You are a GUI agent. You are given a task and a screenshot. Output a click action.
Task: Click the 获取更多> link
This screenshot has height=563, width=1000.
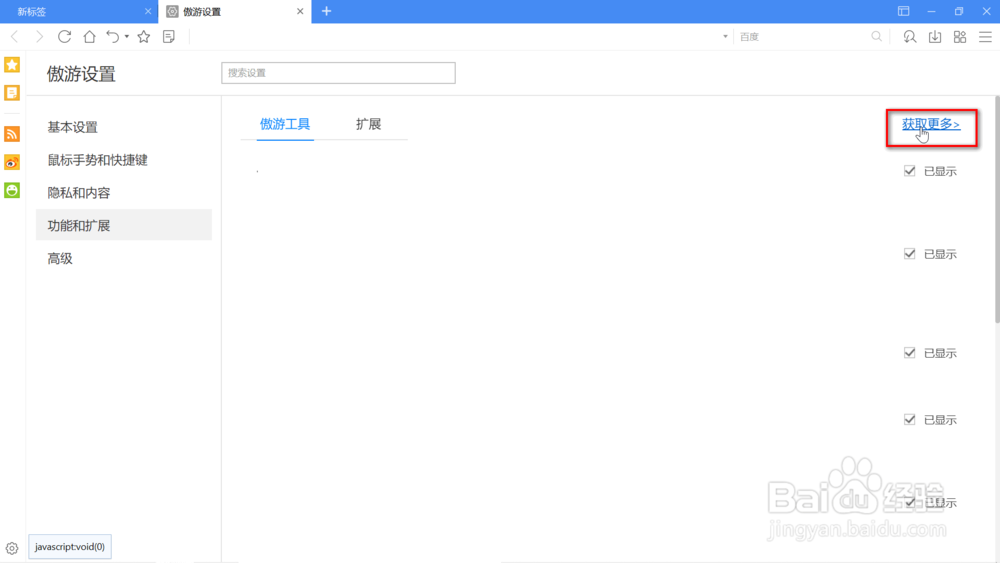tap(931, 124)
